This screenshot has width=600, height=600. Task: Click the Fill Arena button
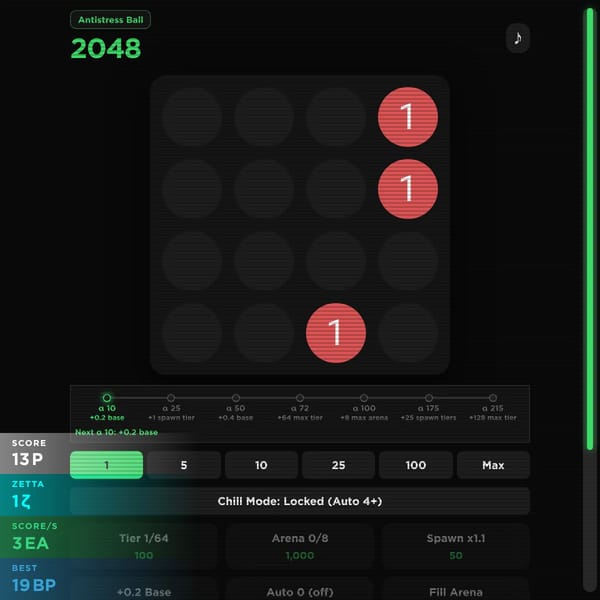(x=455, y=589)
